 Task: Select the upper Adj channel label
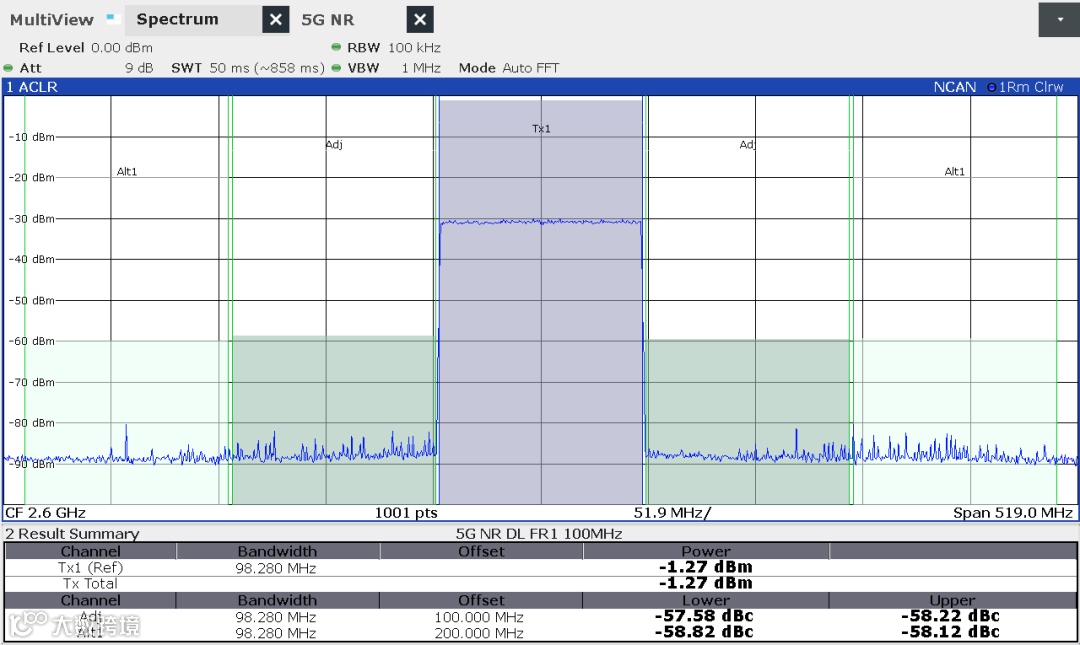747,145
